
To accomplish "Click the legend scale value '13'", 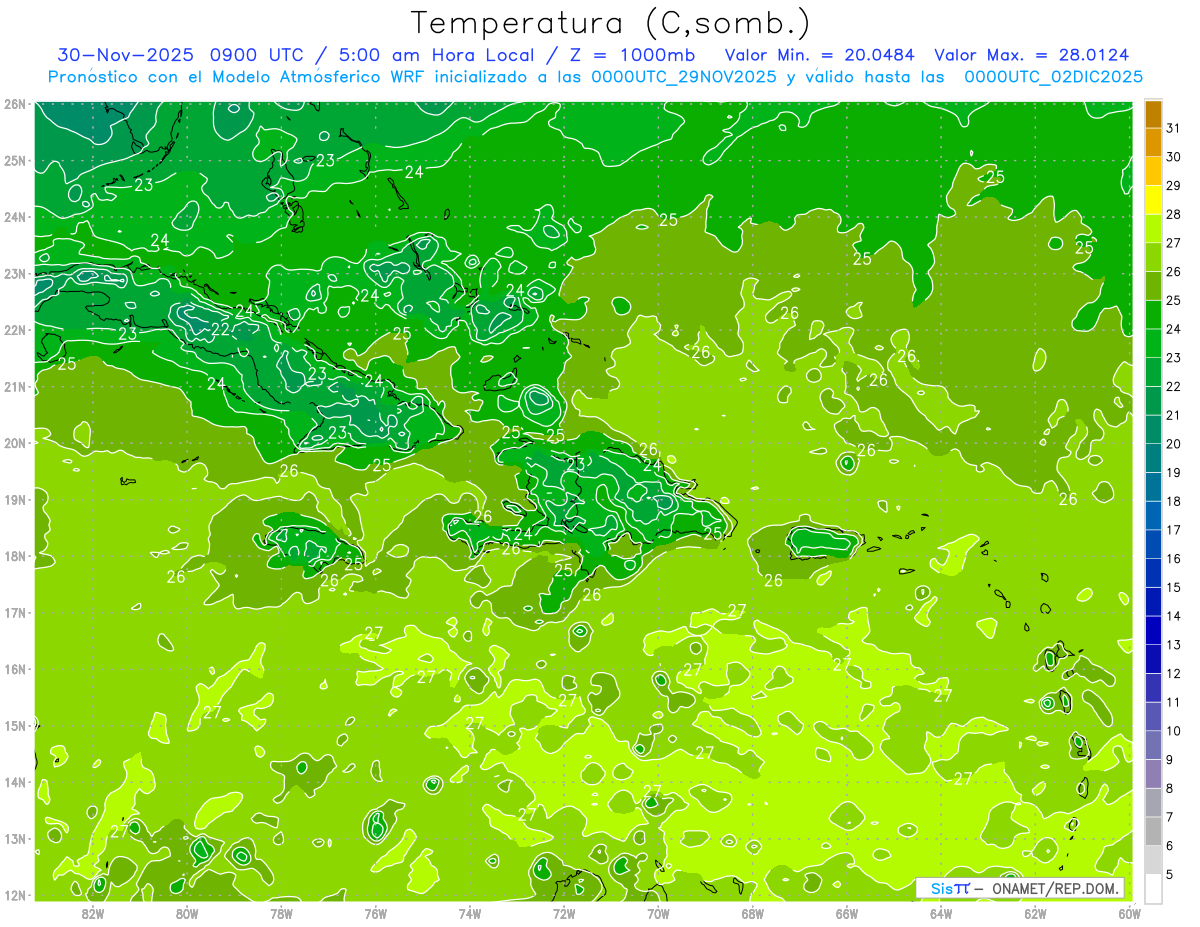I will (x=1173, y=644).
